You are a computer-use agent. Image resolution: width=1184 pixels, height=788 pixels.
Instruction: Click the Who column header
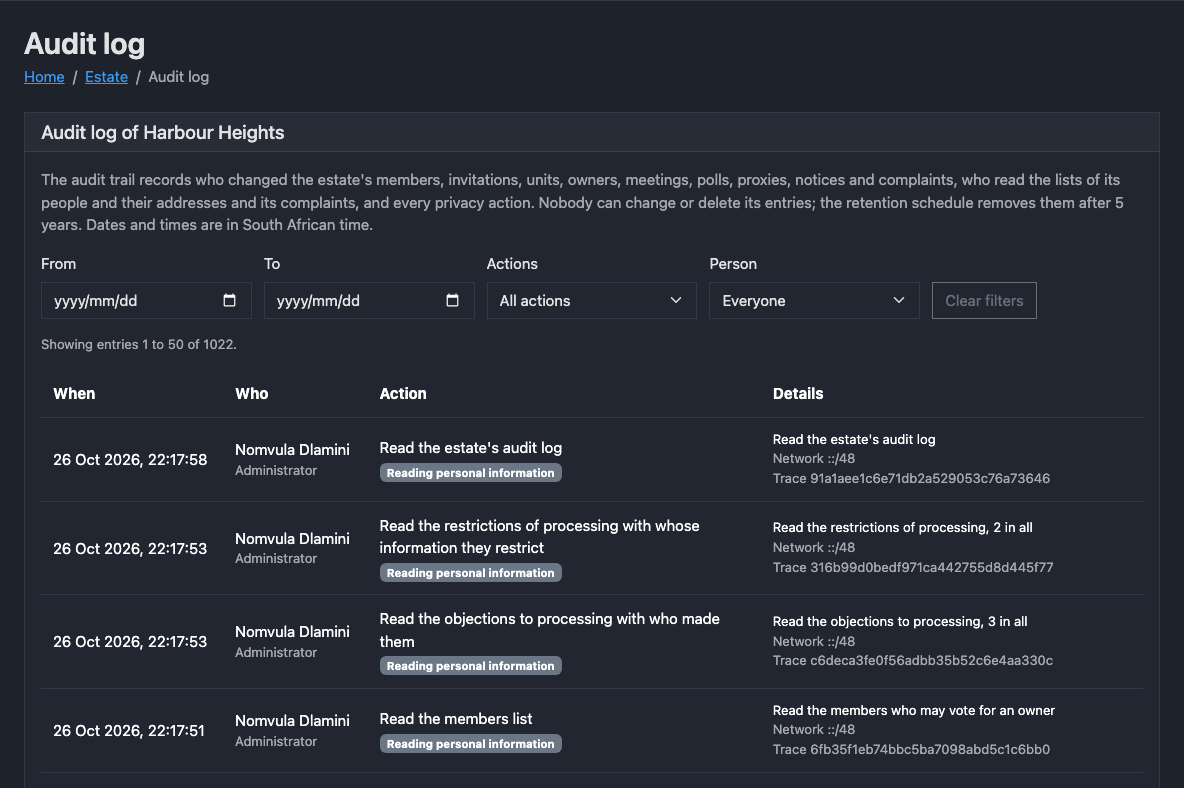[251, 393]
